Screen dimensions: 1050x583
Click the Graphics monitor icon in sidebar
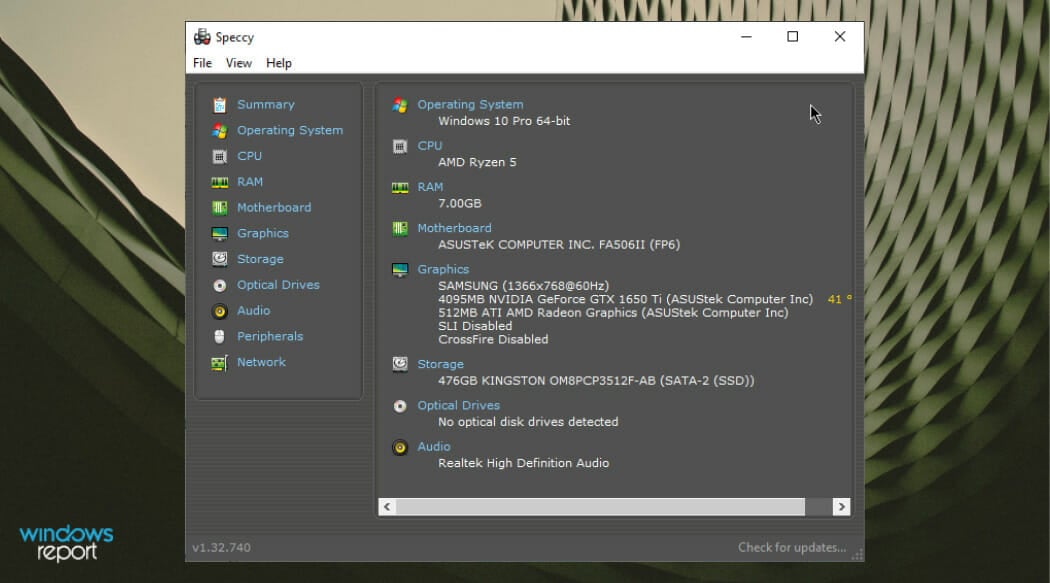219,234
